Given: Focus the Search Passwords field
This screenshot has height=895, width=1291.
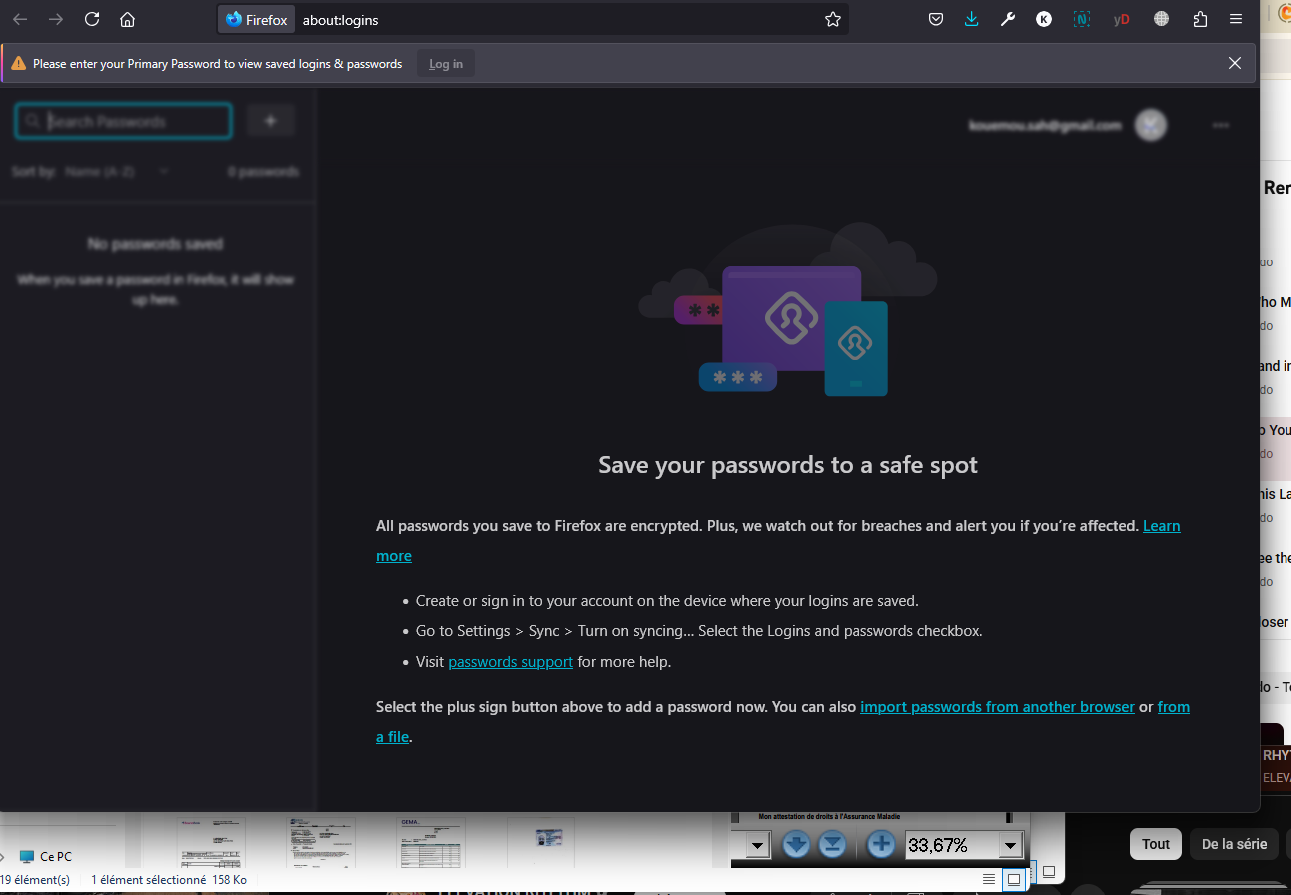Looking at the screenshot, I should pos(124,121).
